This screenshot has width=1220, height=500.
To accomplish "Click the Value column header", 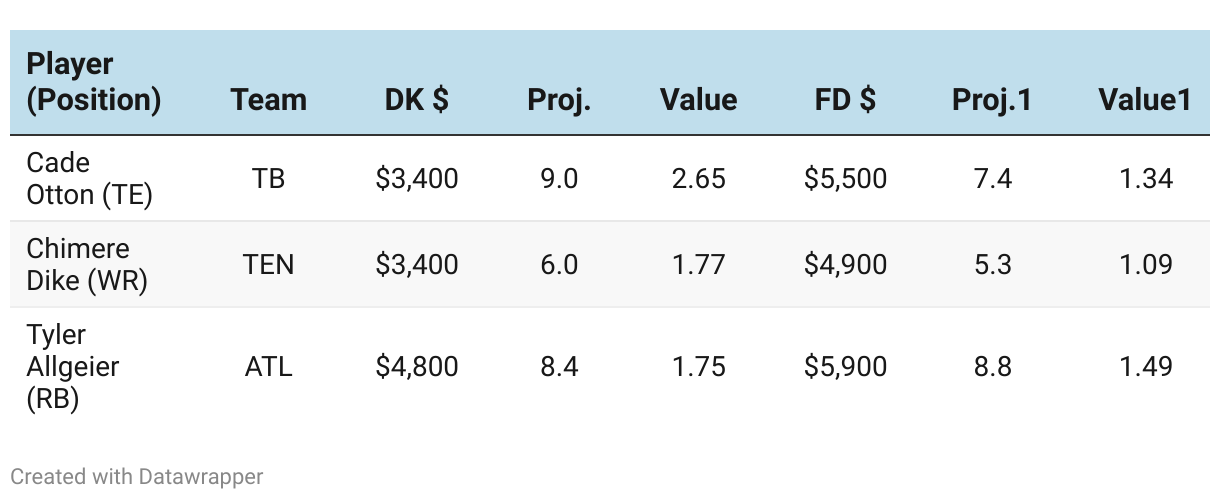I will pyautogui.click(x=698, y=100).
